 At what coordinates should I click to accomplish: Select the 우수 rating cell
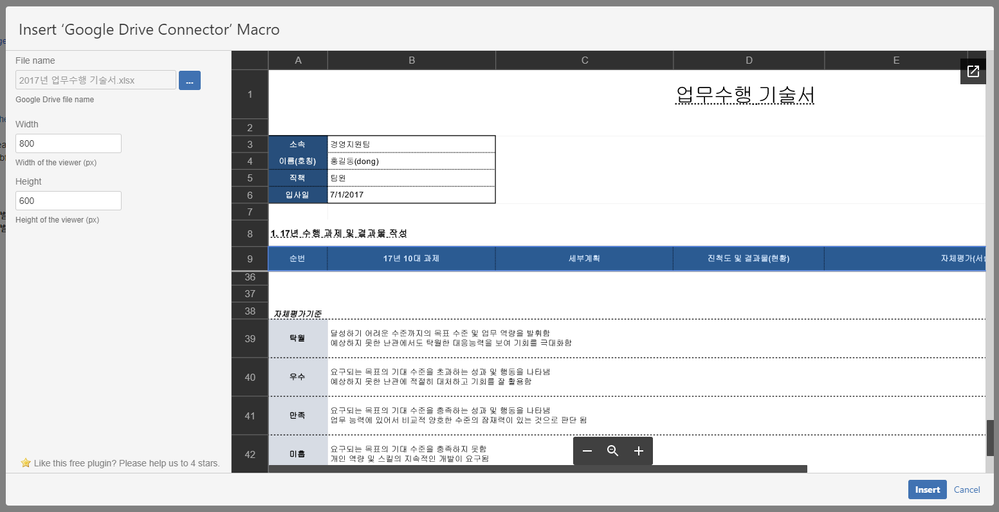coord(298,377)
